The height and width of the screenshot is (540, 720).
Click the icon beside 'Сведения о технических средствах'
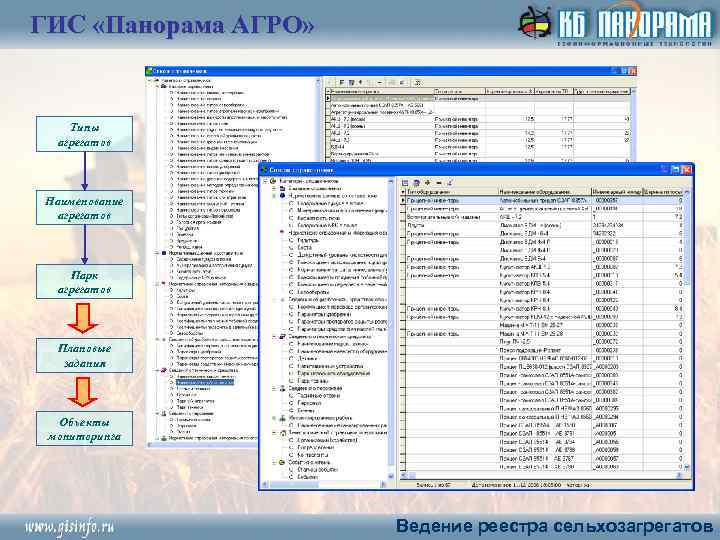click(282, 337)
